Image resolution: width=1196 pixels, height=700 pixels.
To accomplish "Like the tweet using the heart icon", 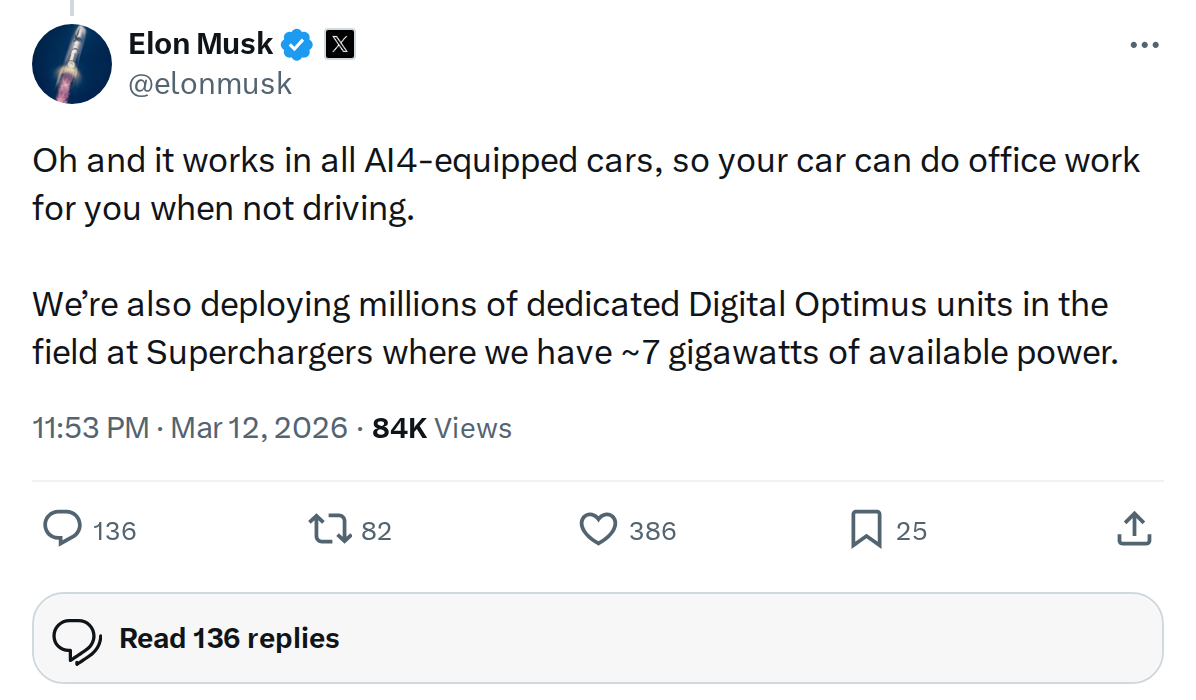I will pyautogui.click(x=597, y=530).
